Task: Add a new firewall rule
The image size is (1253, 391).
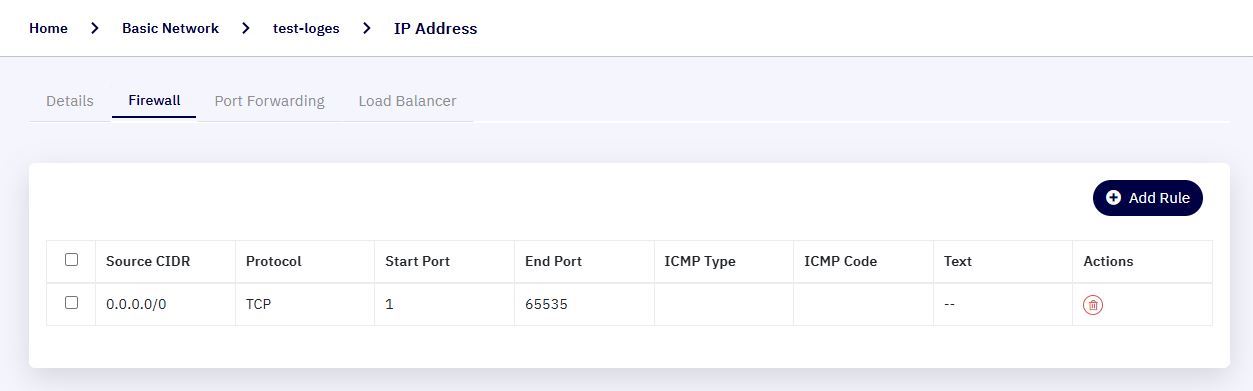Action: (1148, 198)
